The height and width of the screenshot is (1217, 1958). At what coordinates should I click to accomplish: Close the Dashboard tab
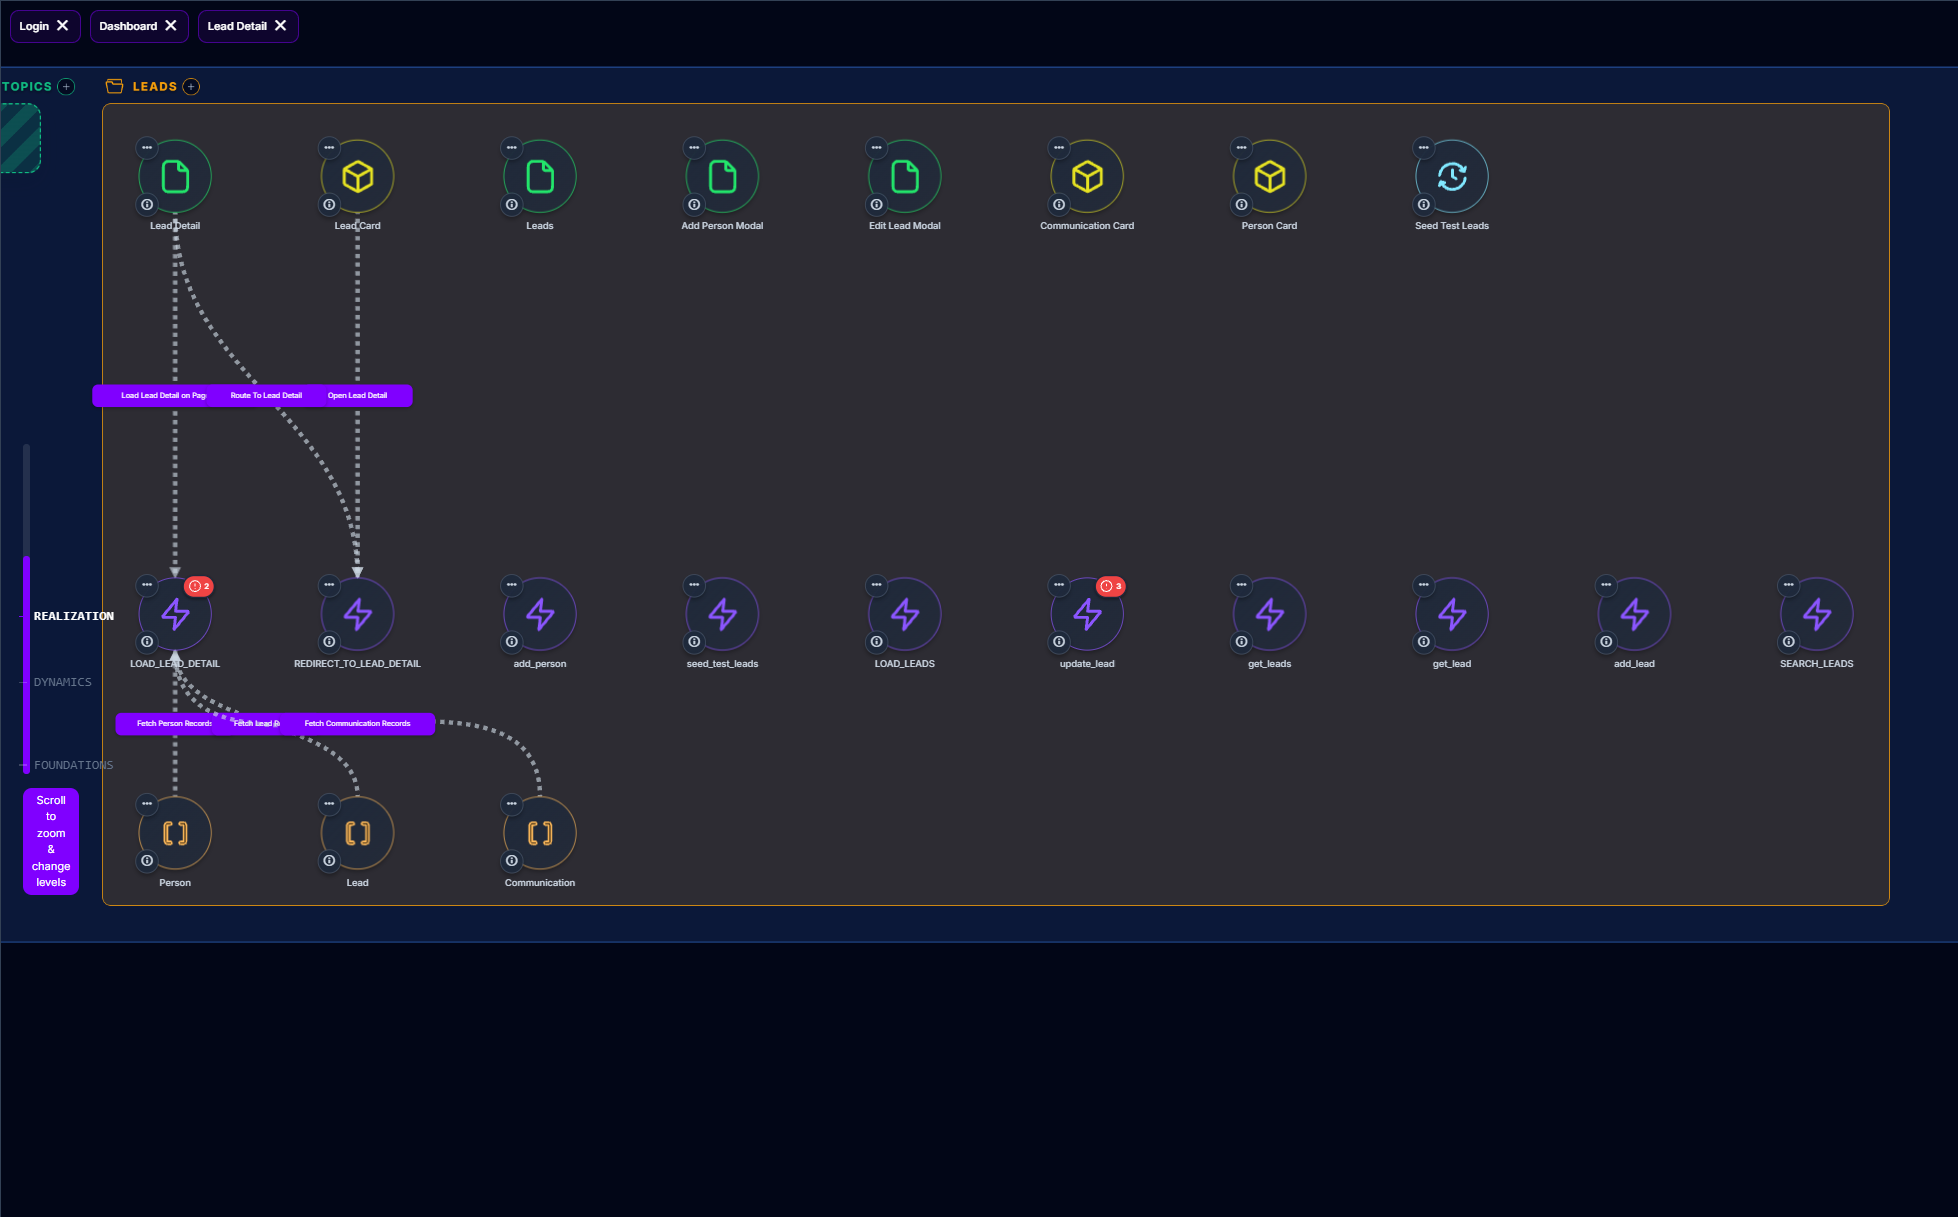pos(171,26)
